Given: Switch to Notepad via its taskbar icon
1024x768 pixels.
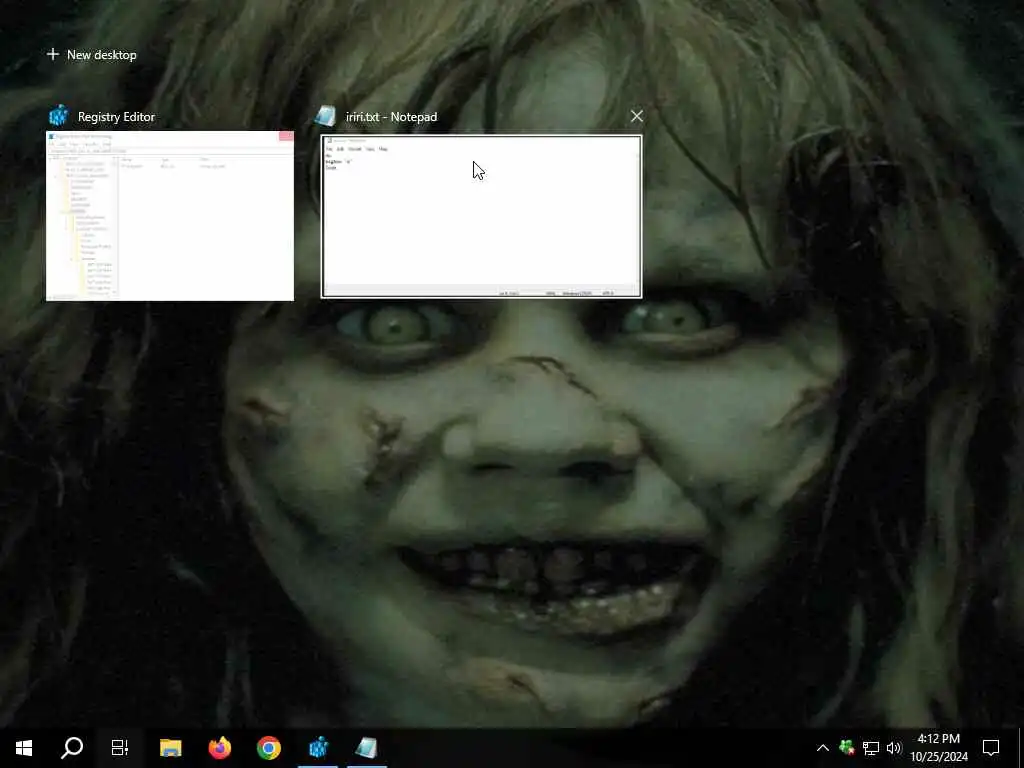Looking at the screenshot, I should pyautogui.click(x=367, y=748).
